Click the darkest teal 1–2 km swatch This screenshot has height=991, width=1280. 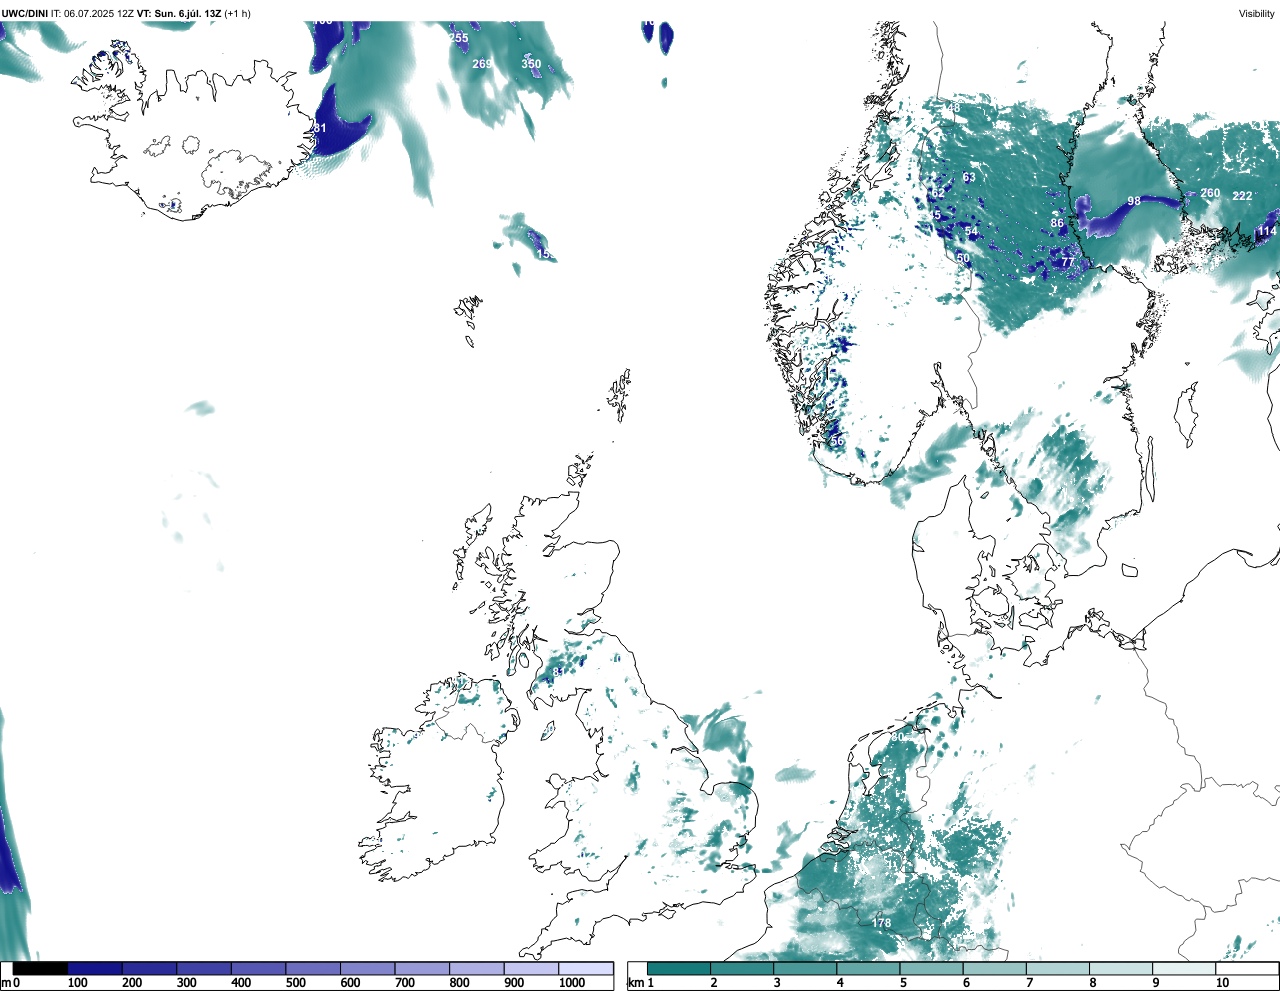tap(679, 968)
